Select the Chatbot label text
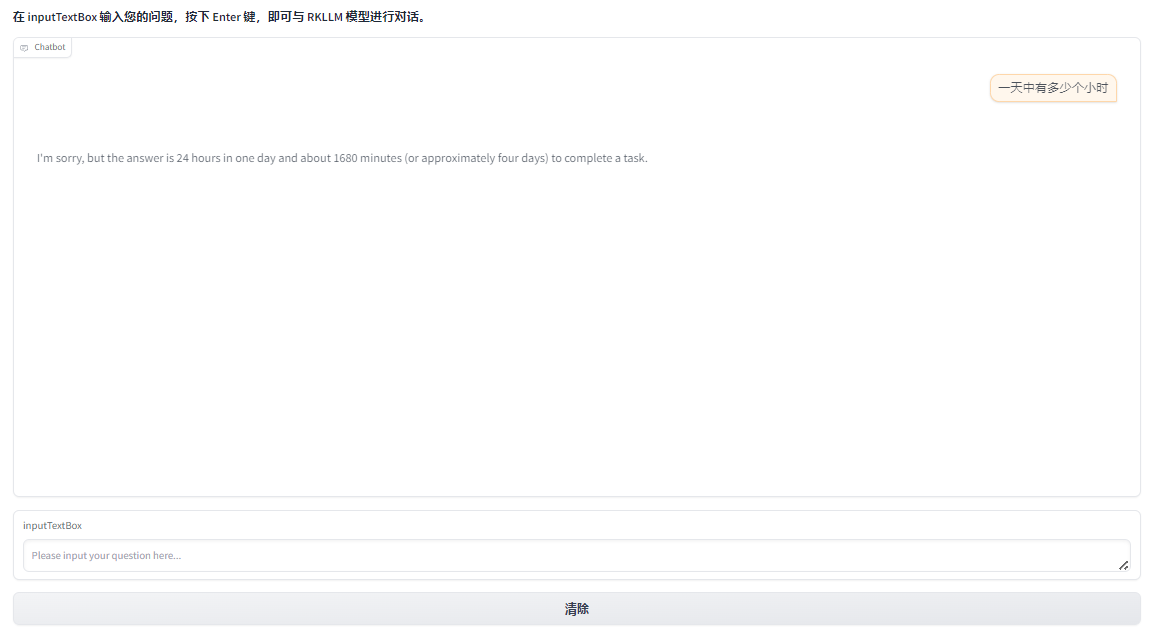This screenshot has height=632, width=1157. click(x=49, y=47)
